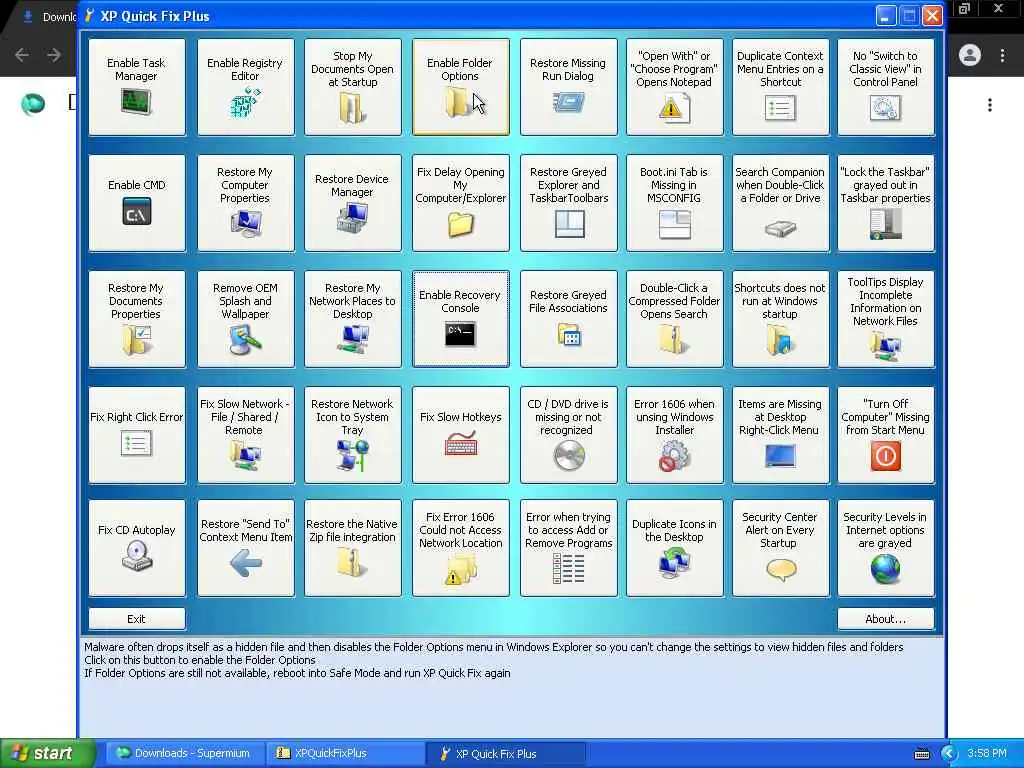Click the Enable Task Manager tile
This screenshot has width=1024, height=768.
[137, 87]
